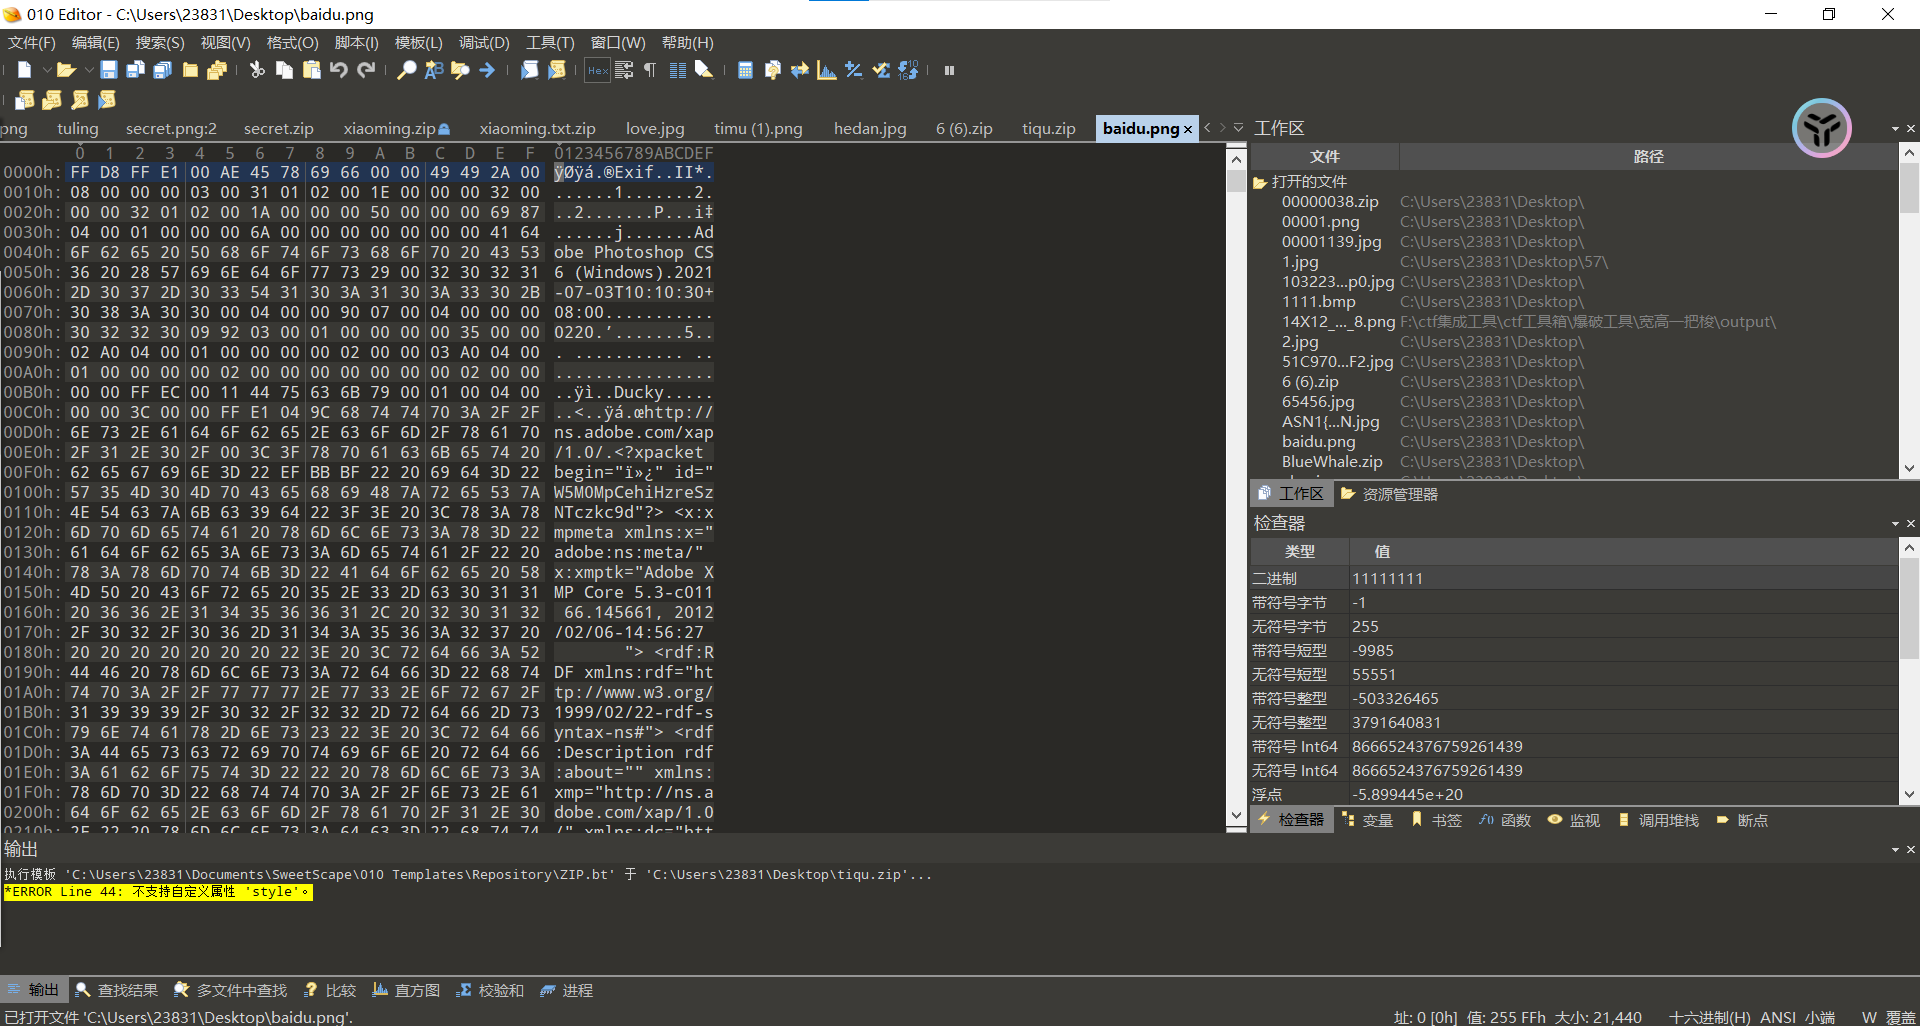Select BlueWhale.zip in workspace list
Viewport: 1920px width, 1026px height.
click(1332, 462)
